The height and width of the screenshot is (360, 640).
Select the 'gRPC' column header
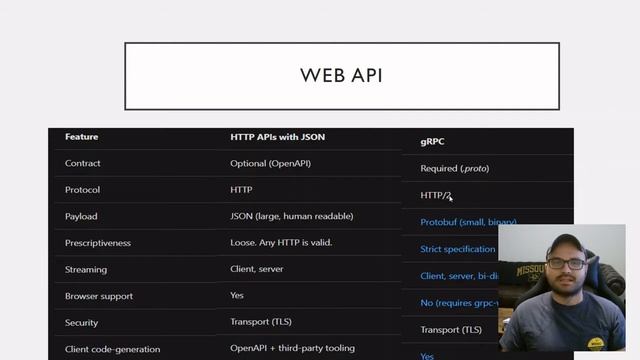pyautogui.click(x=432, y=142)
